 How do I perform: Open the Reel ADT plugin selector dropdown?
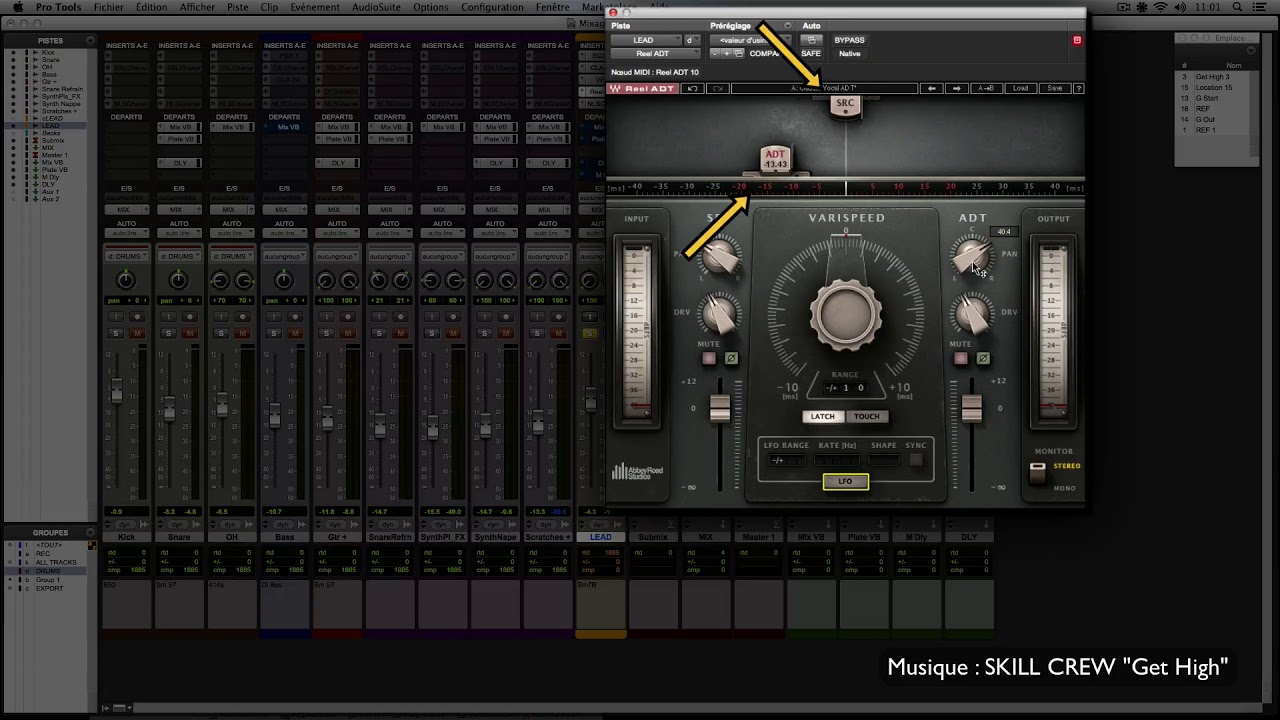(x=654, y=54)
